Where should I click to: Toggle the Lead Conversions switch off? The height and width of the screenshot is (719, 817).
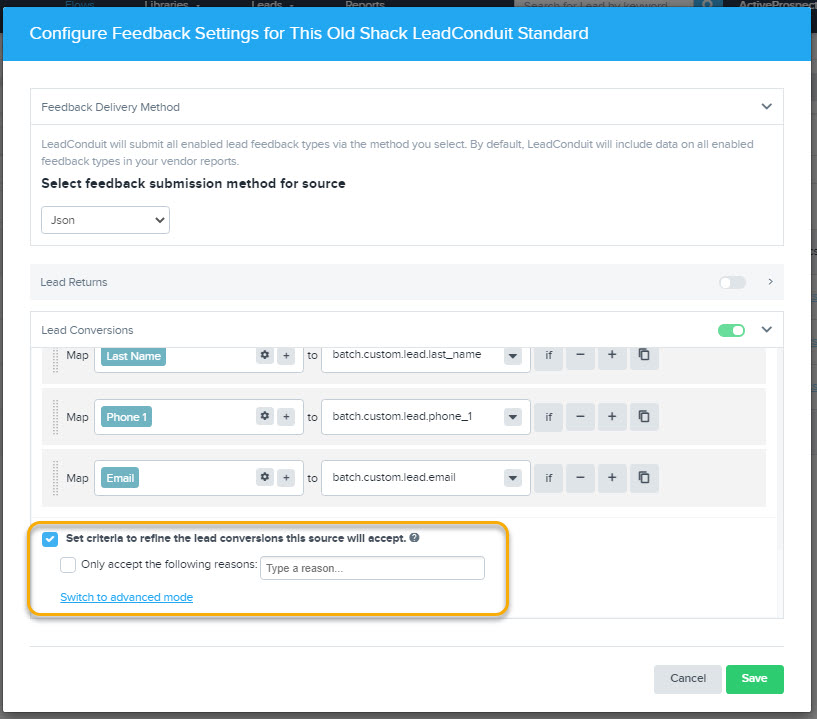[x=732, y=330]
